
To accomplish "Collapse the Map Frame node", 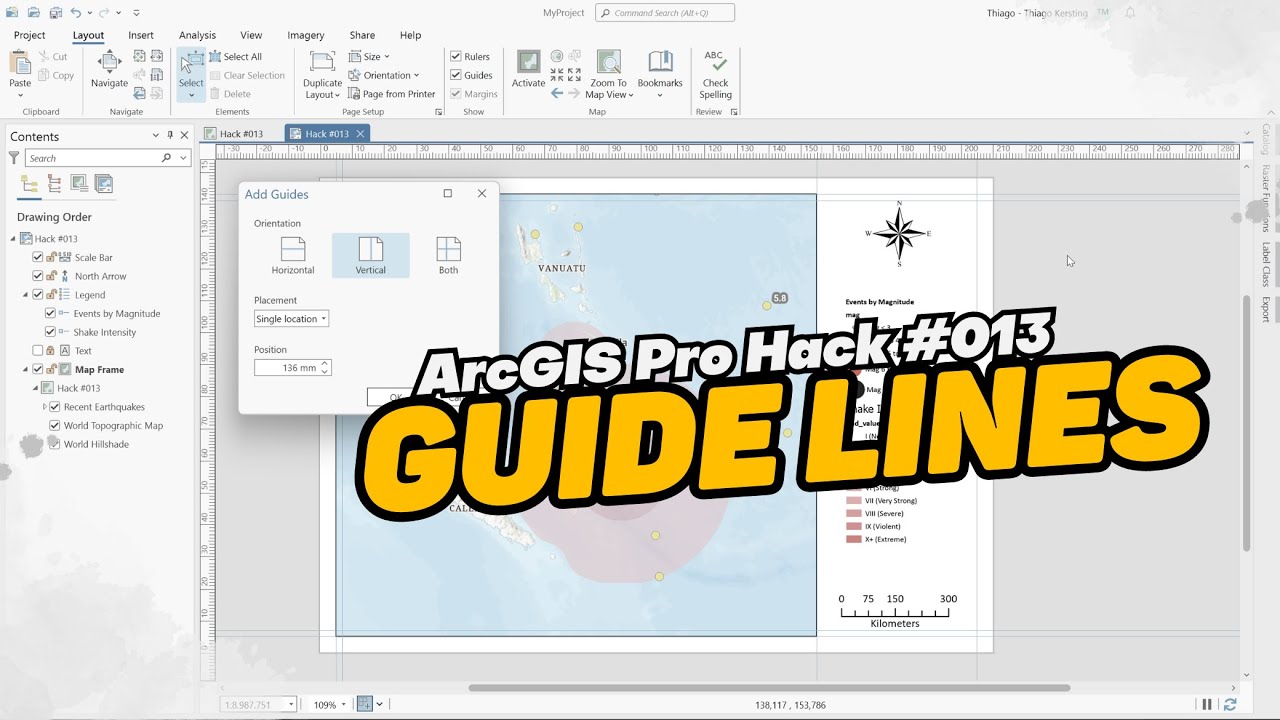I will [x=26, y=369].
